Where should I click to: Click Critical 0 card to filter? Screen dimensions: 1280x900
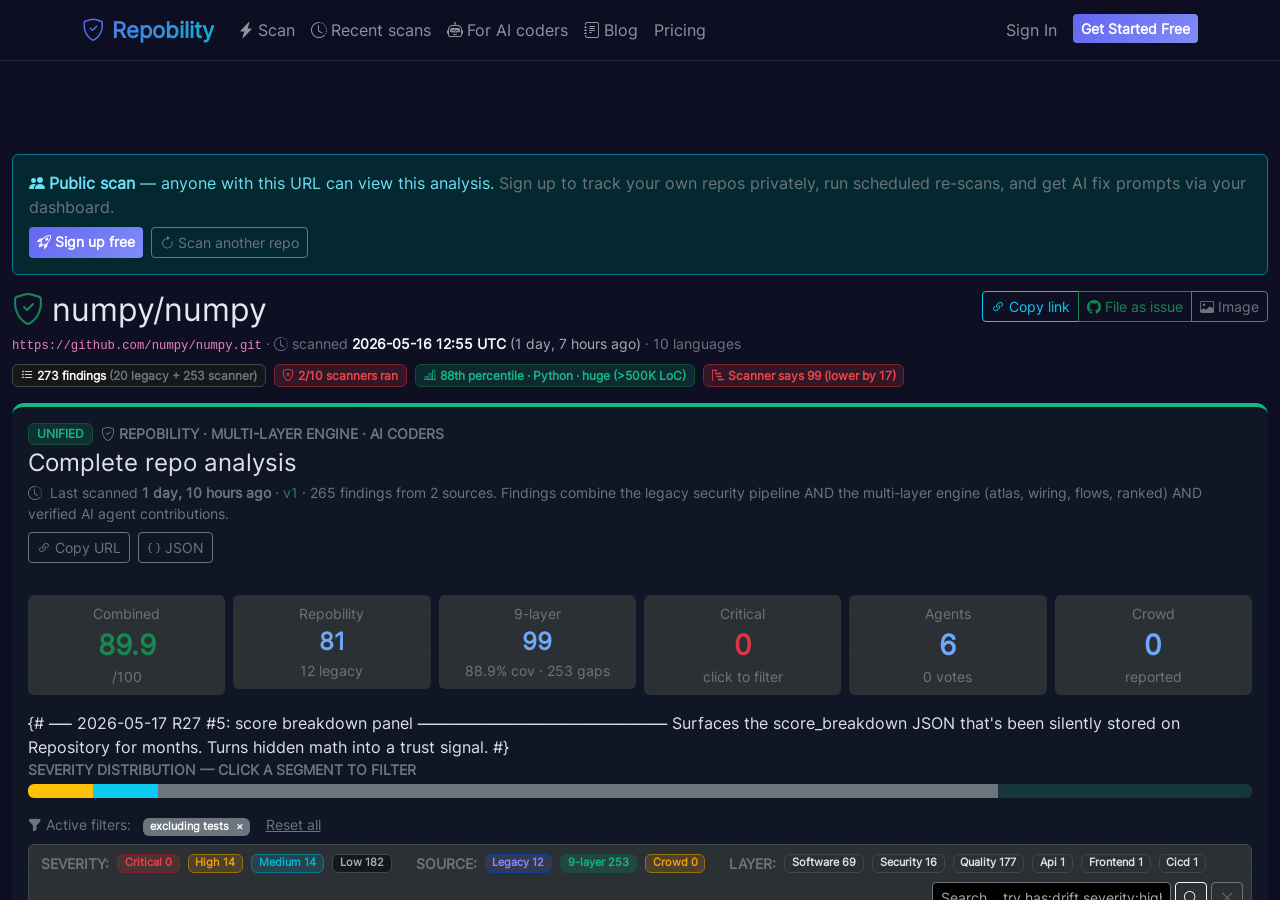pos(742,645)
